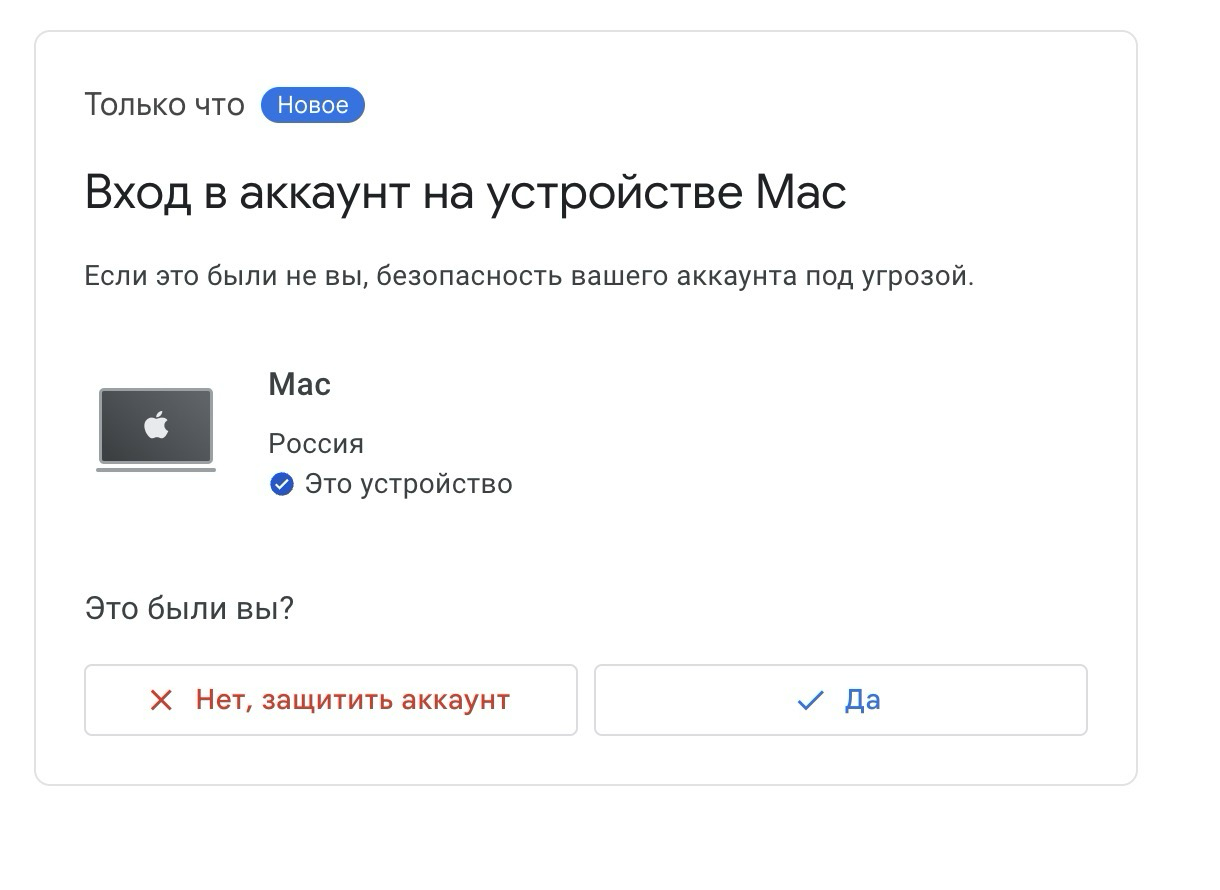Click the account security warning sentence
The width and height of the screenshot is (1220, 890).
point(529,277)
